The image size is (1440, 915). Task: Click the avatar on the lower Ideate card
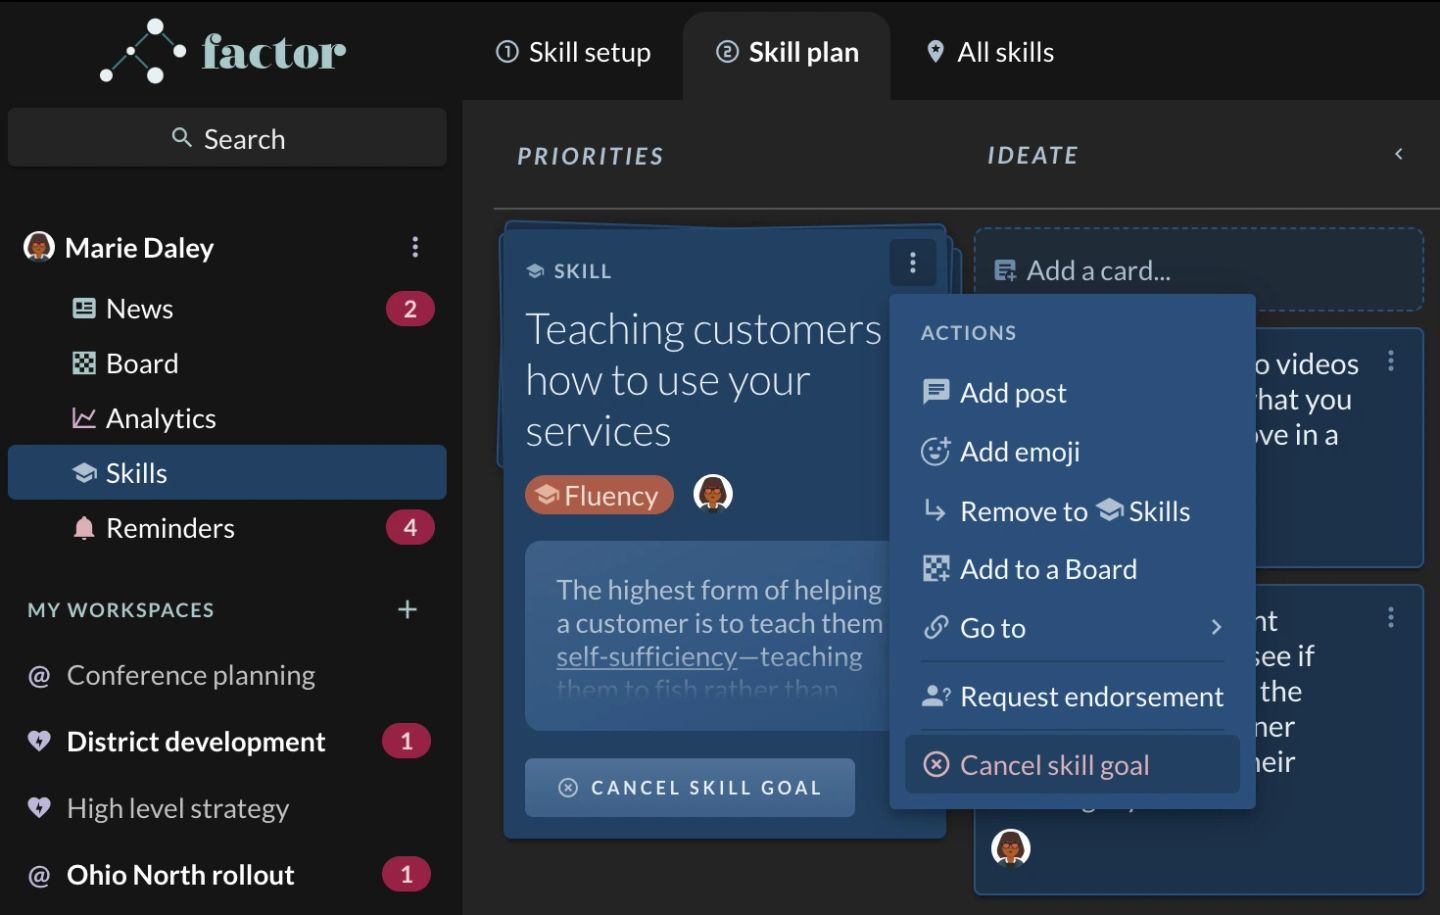coord(1011,848)
